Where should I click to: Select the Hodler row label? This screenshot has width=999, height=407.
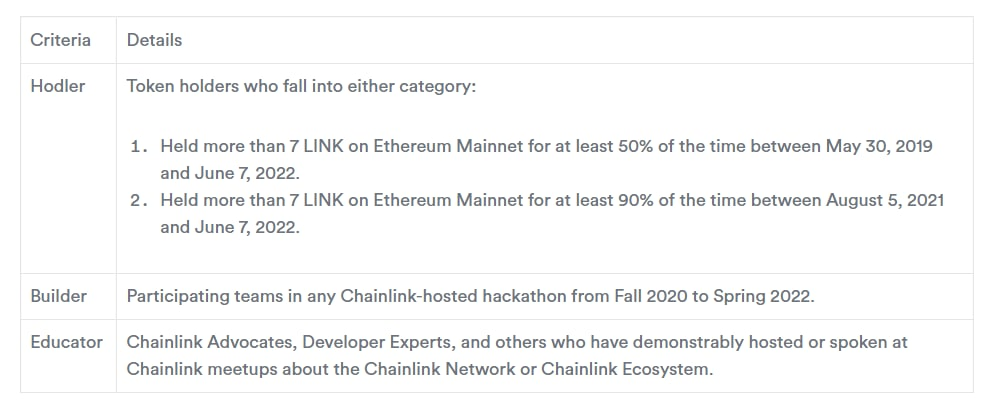pos(58,86)
